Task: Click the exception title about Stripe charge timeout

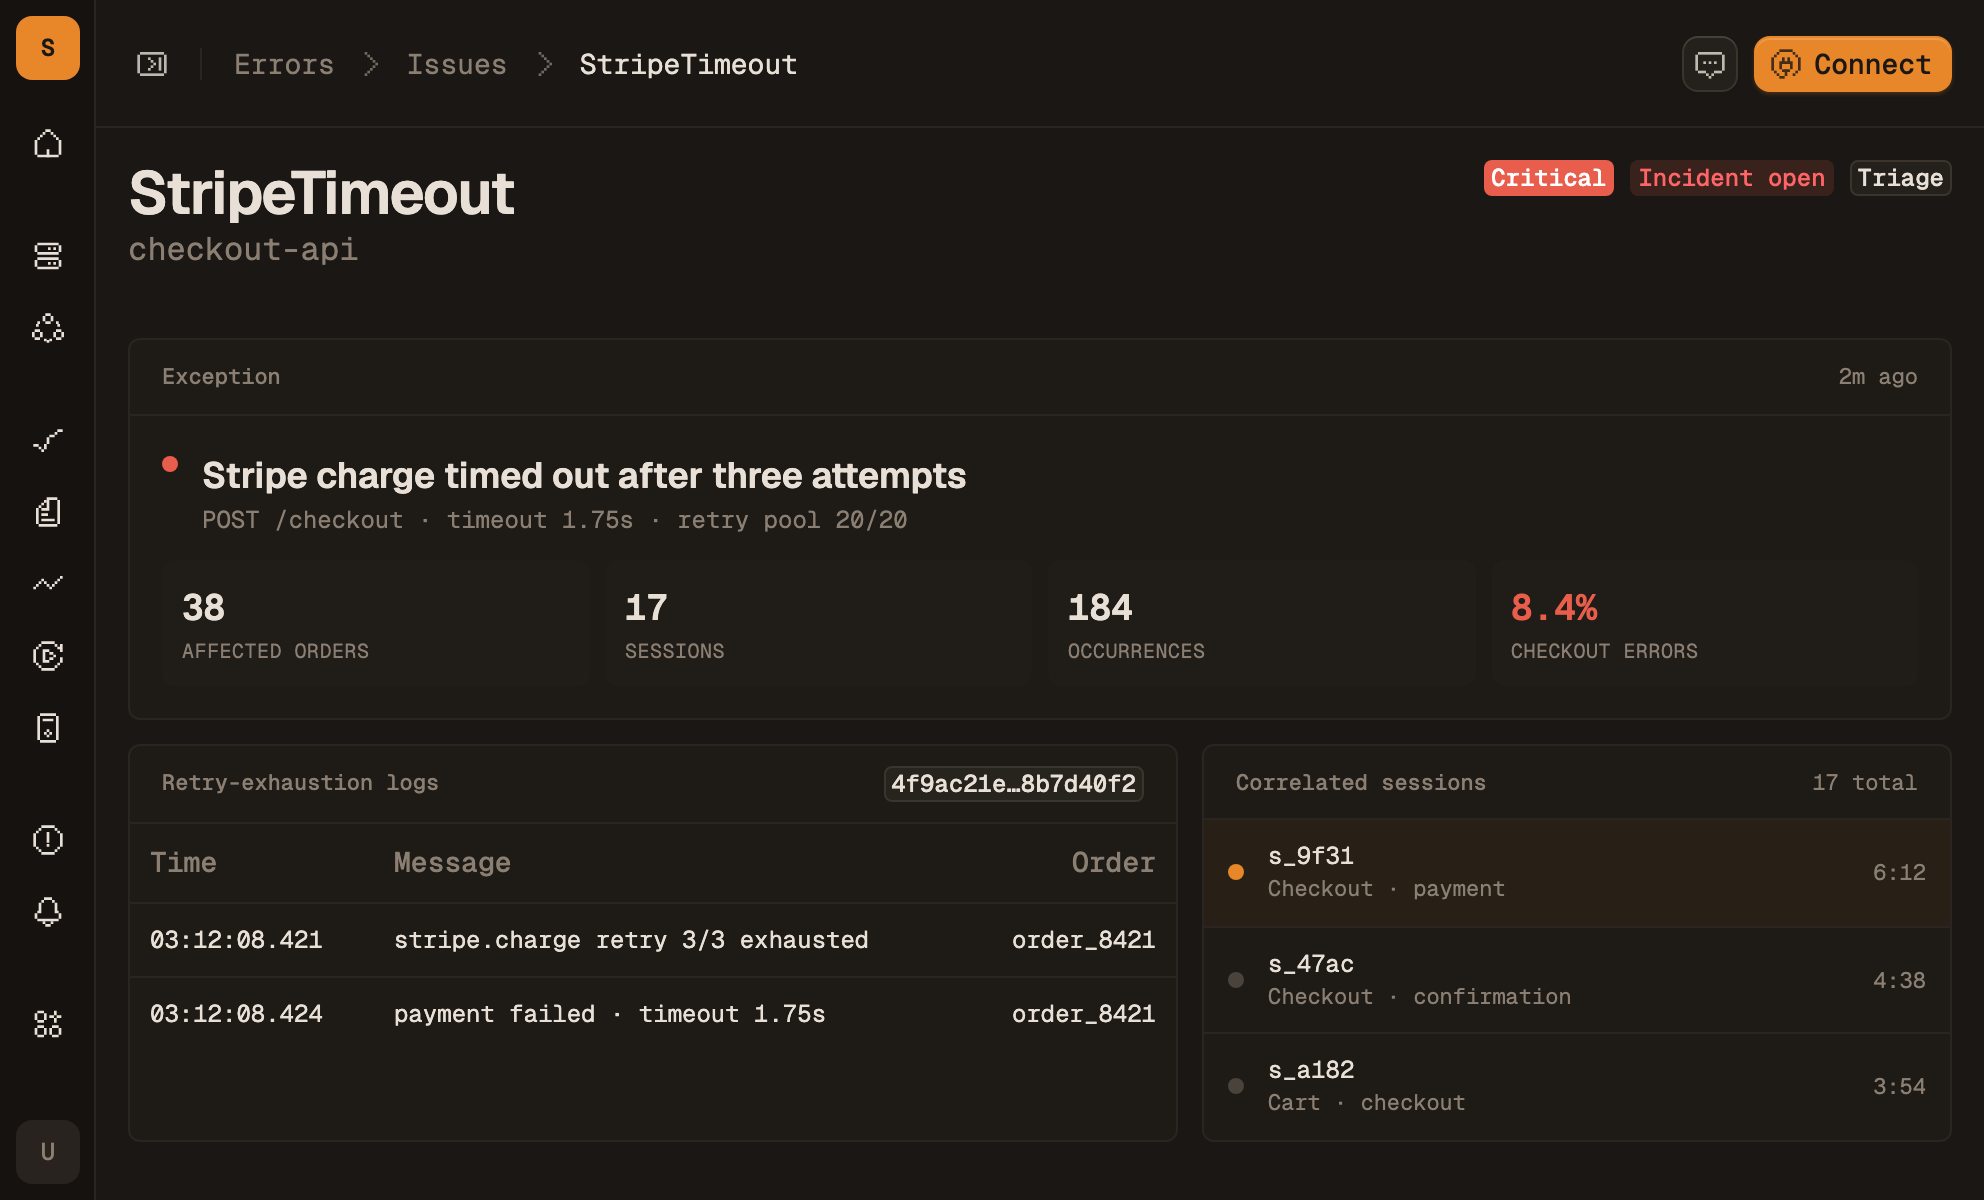Action: pyautogui.click(x=584, y=476)
